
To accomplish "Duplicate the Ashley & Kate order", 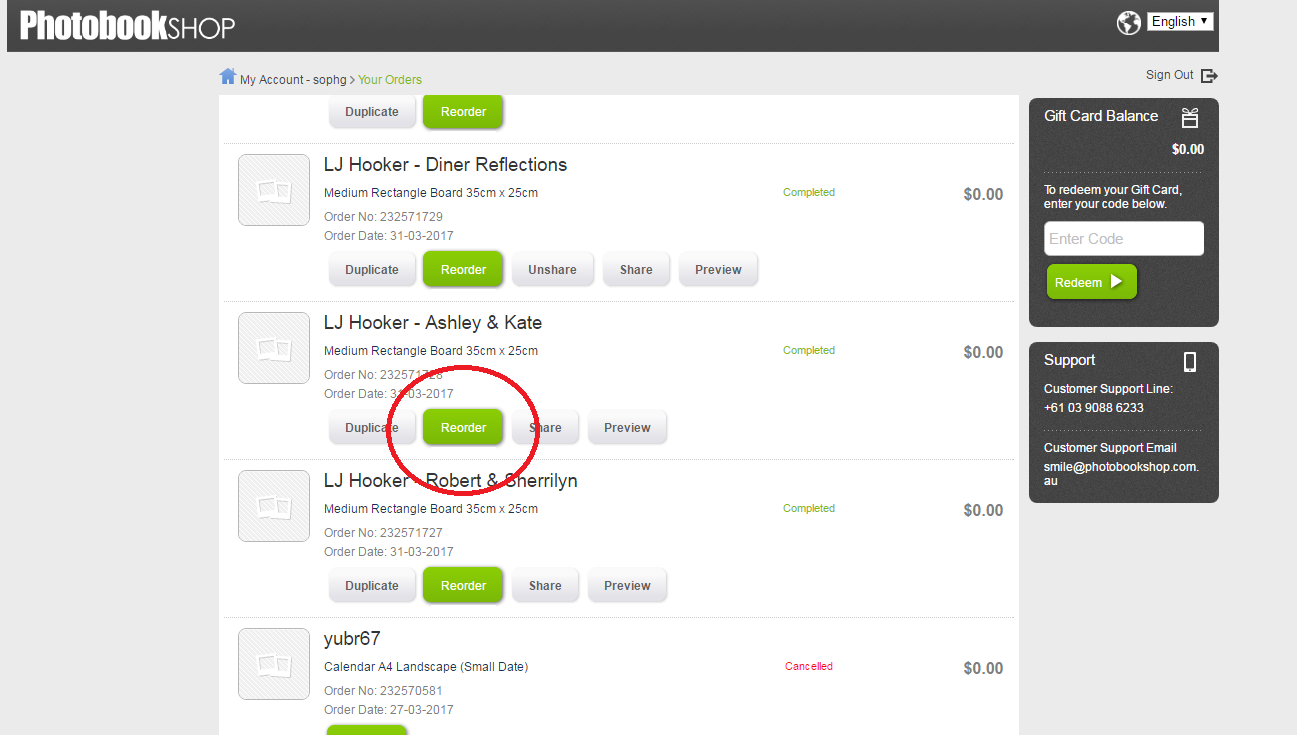I will 372,427.
